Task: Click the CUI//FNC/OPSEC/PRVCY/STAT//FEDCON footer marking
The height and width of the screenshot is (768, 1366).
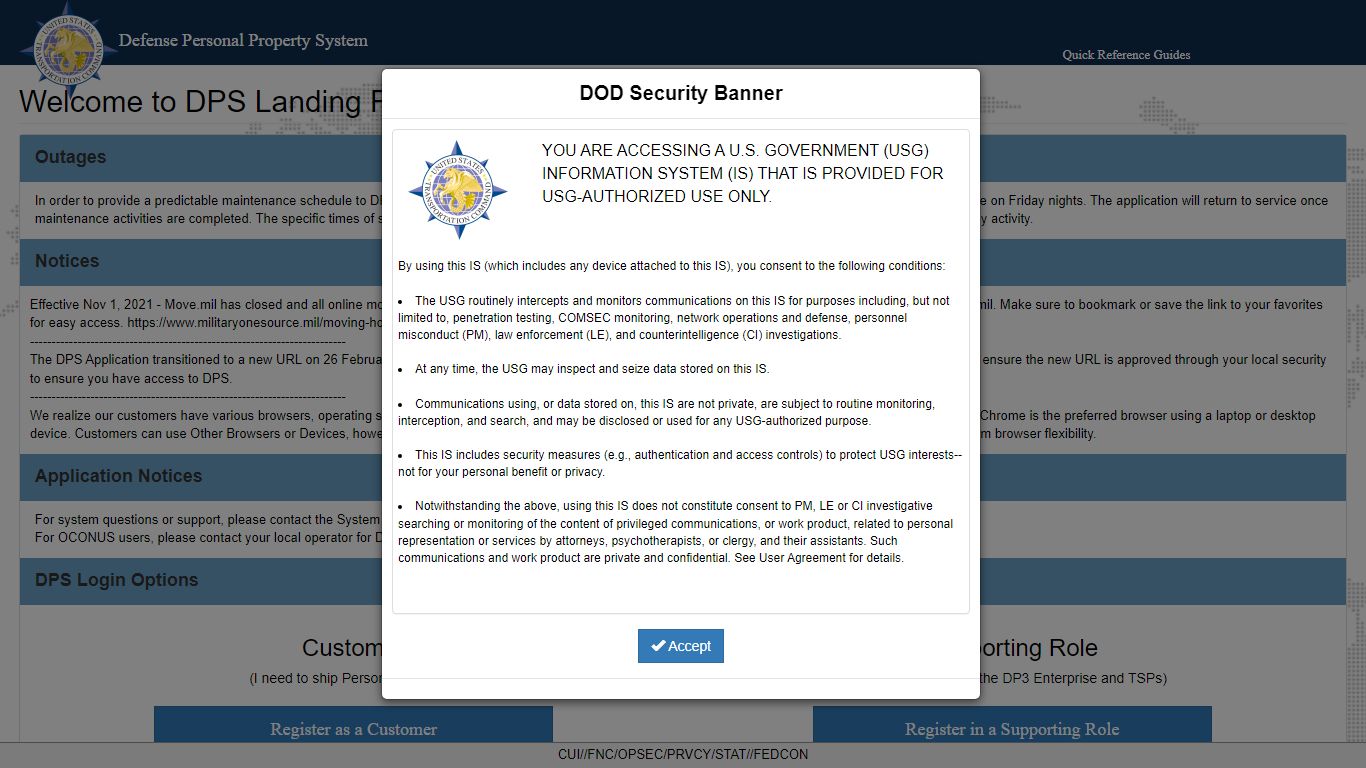Action: [x=683, y=755]
